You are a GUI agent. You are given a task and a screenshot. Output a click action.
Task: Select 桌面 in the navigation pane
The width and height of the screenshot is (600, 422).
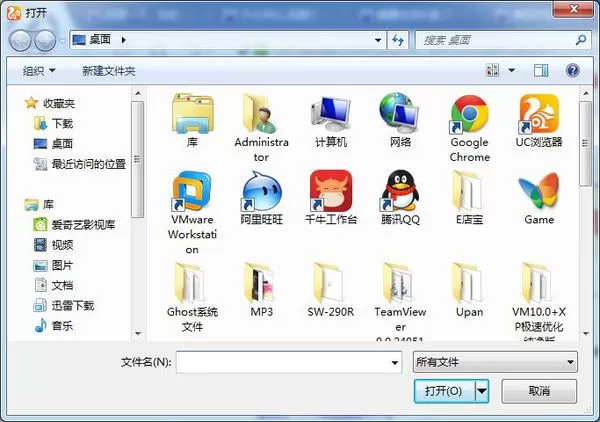point(54,143)
